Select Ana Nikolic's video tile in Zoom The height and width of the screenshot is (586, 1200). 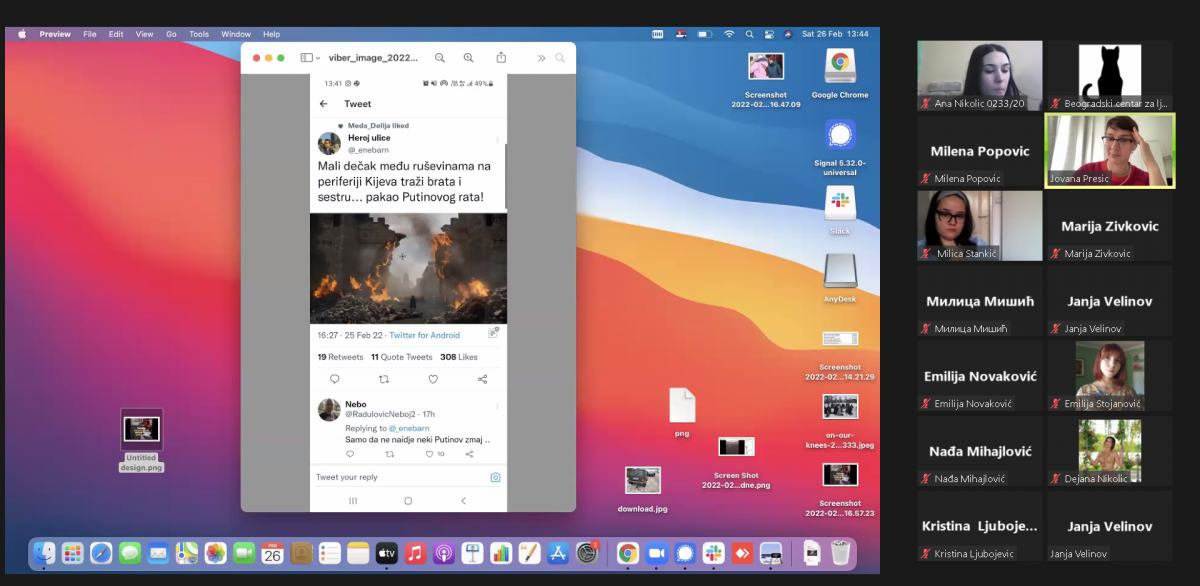[981, 76]
